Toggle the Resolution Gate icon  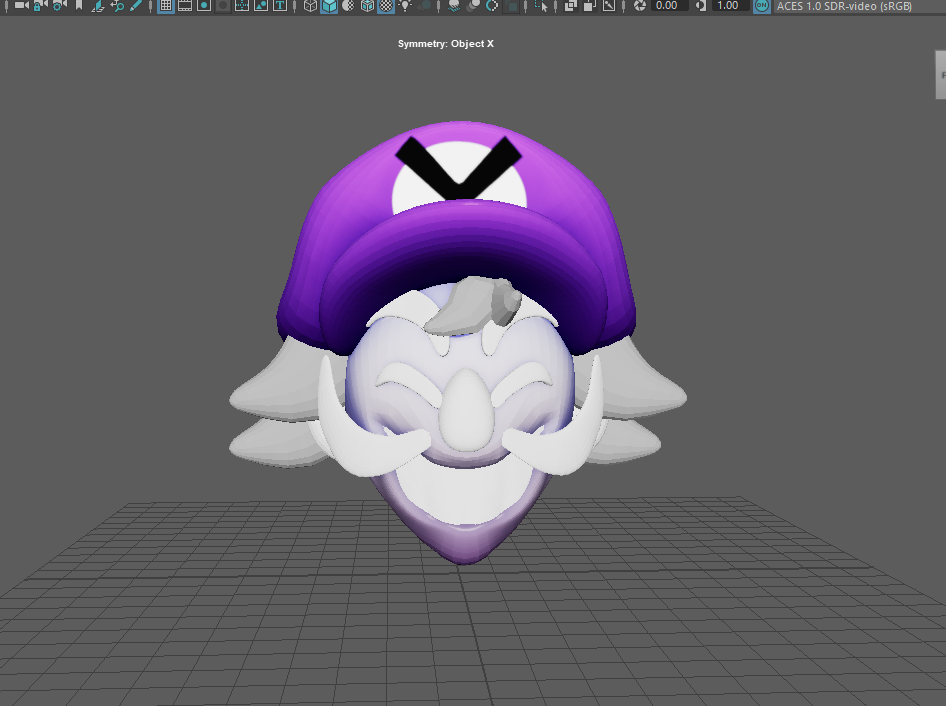pyautogui.click(x=204, y=5)
